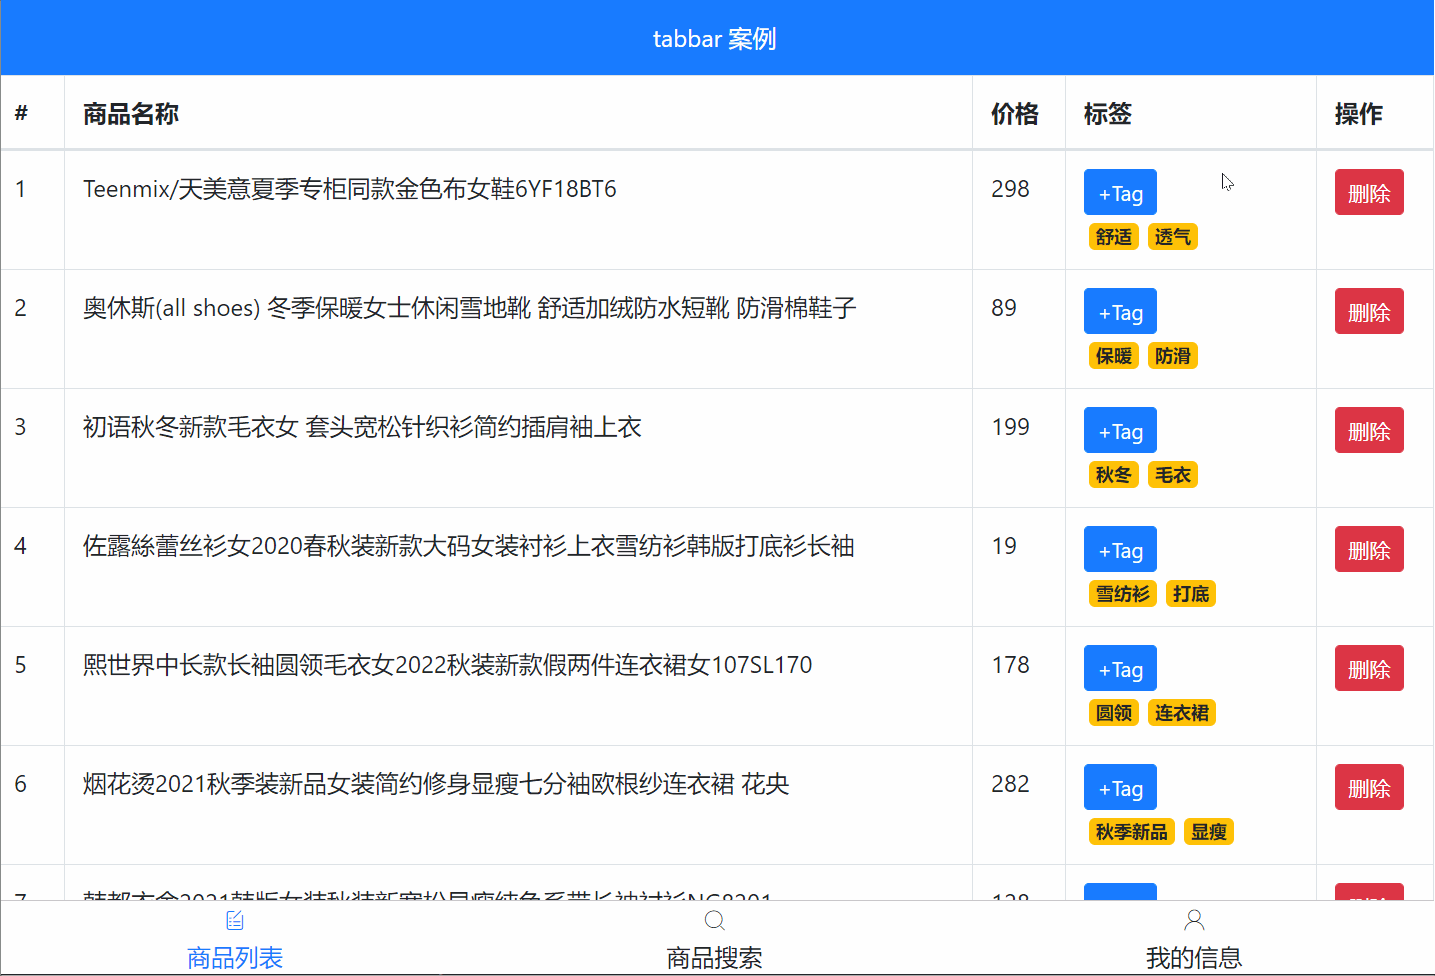Click +Tag button on the 初语毛衣 row

[1119, 430]
